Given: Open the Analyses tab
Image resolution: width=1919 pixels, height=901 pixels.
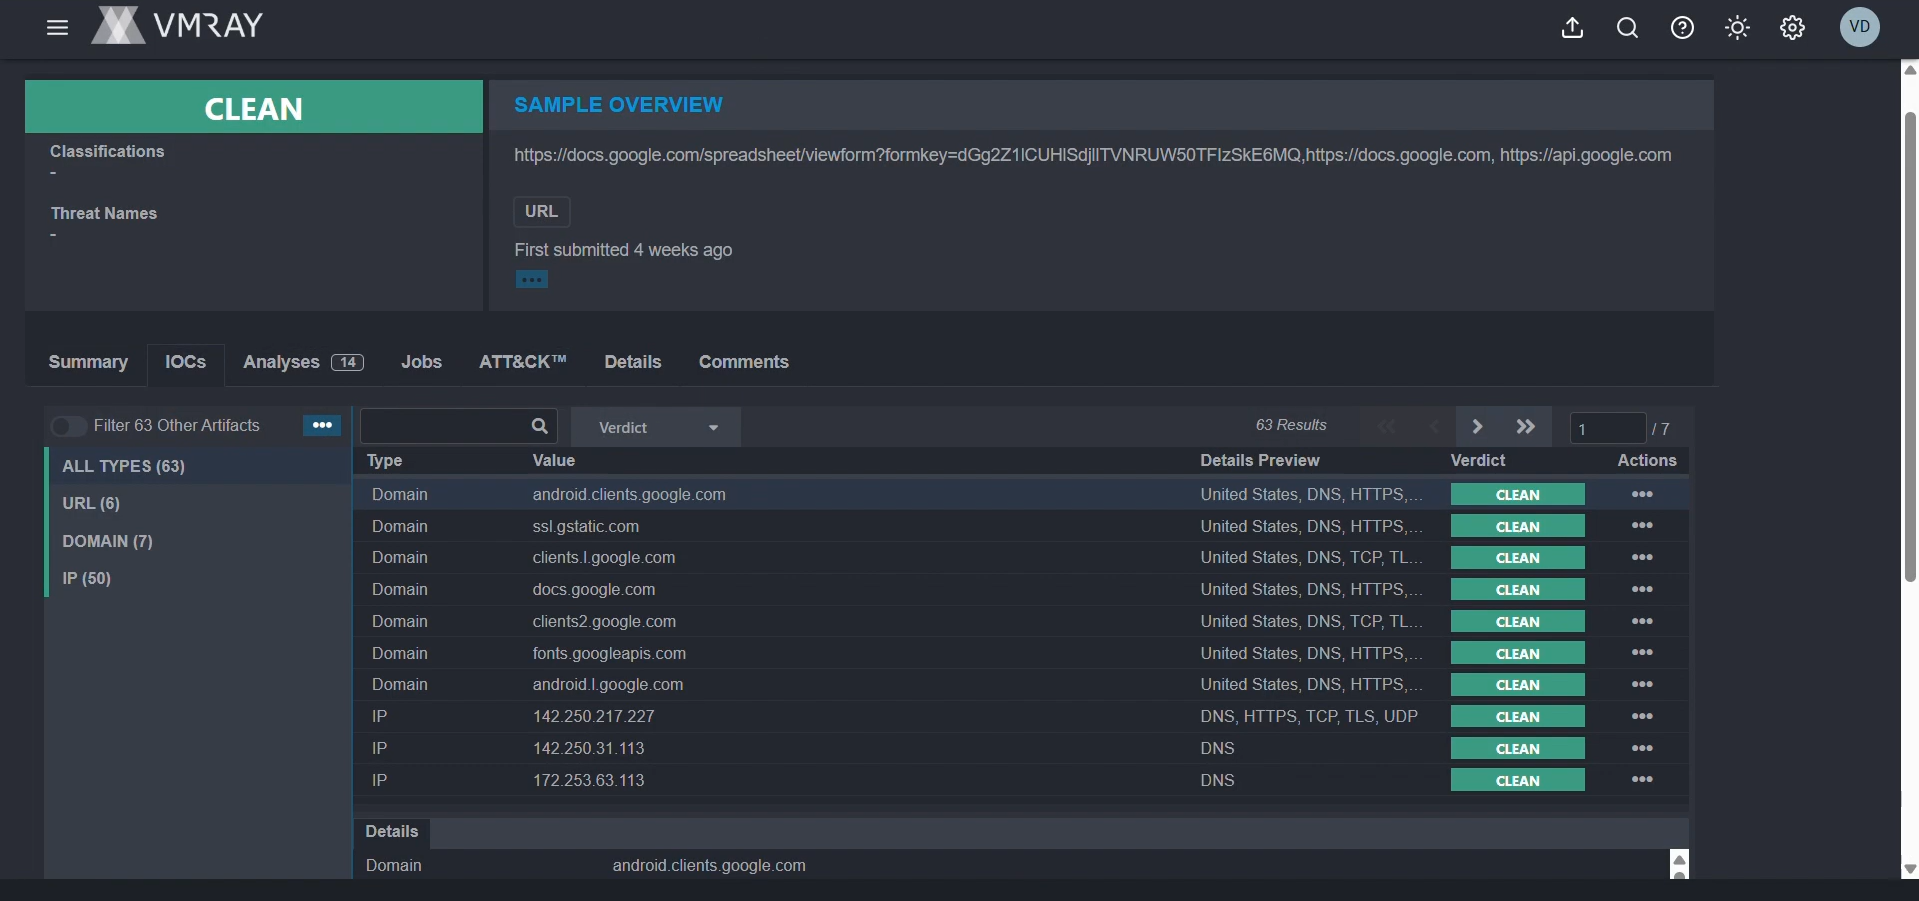Looking at the screenshot, I should (303, 362).
